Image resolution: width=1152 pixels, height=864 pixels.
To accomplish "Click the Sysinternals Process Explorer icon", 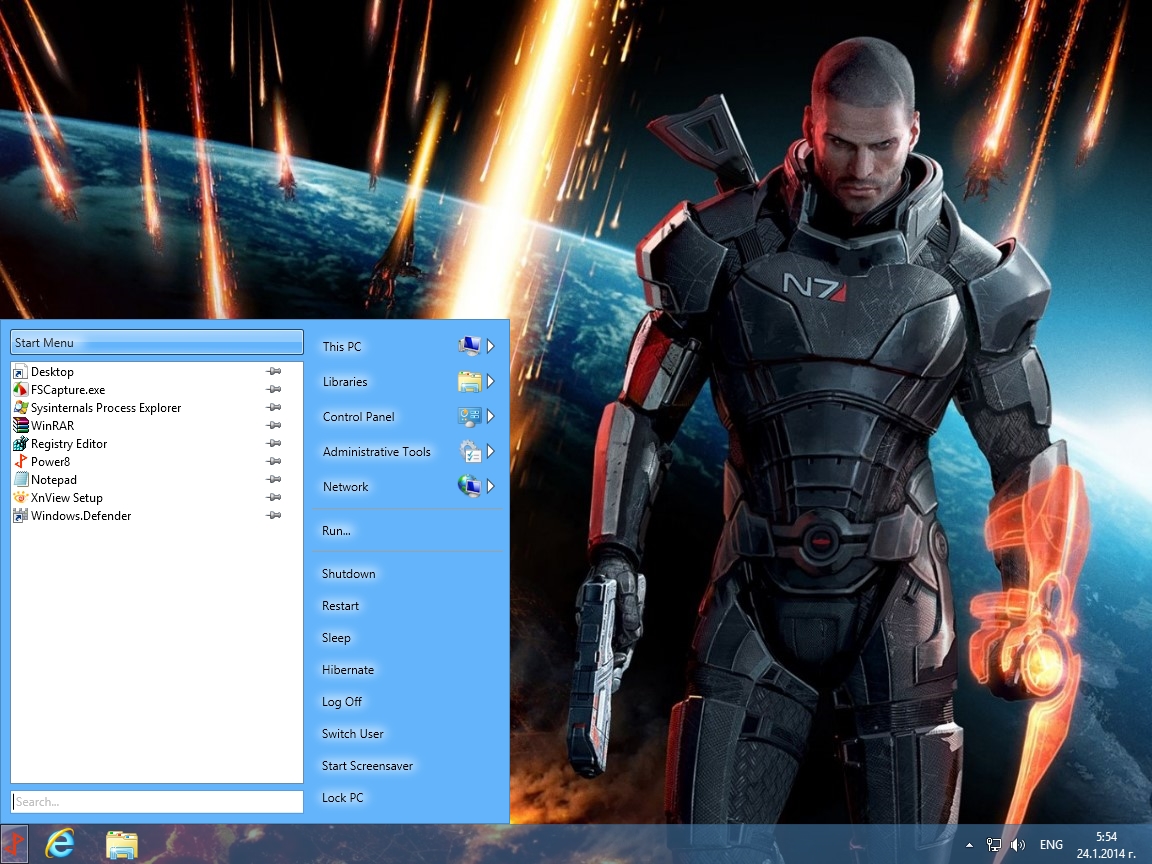I will coord(21,408).
